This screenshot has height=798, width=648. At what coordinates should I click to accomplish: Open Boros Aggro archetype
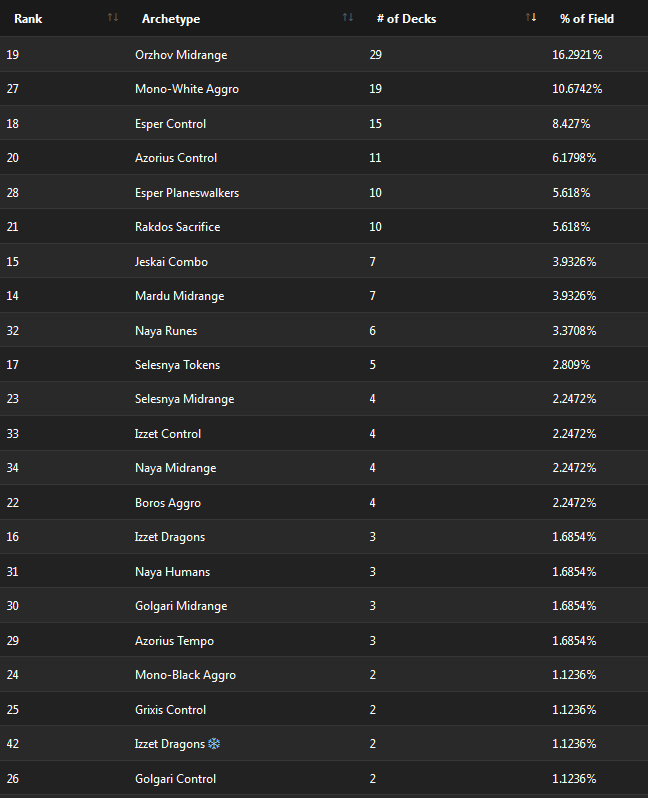(x=168, y=503)
